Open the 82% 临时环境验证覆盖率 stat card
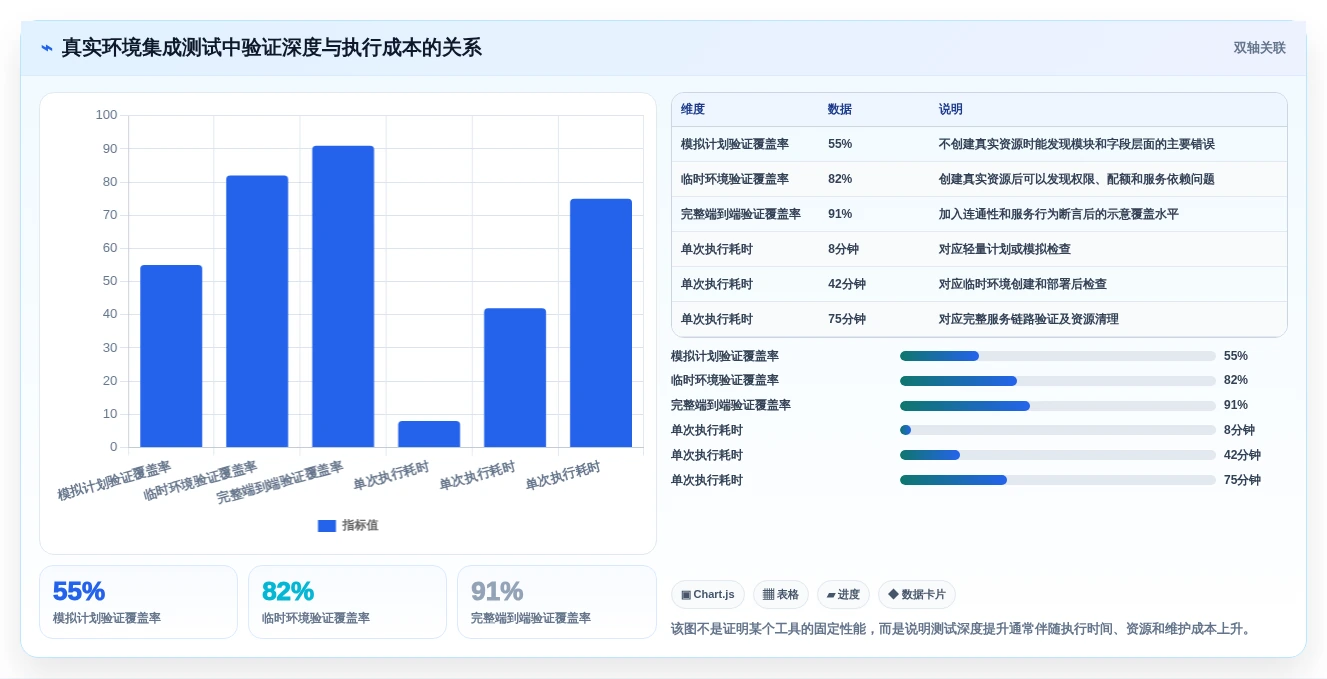 pyautogui.click(x=347, y=602)
